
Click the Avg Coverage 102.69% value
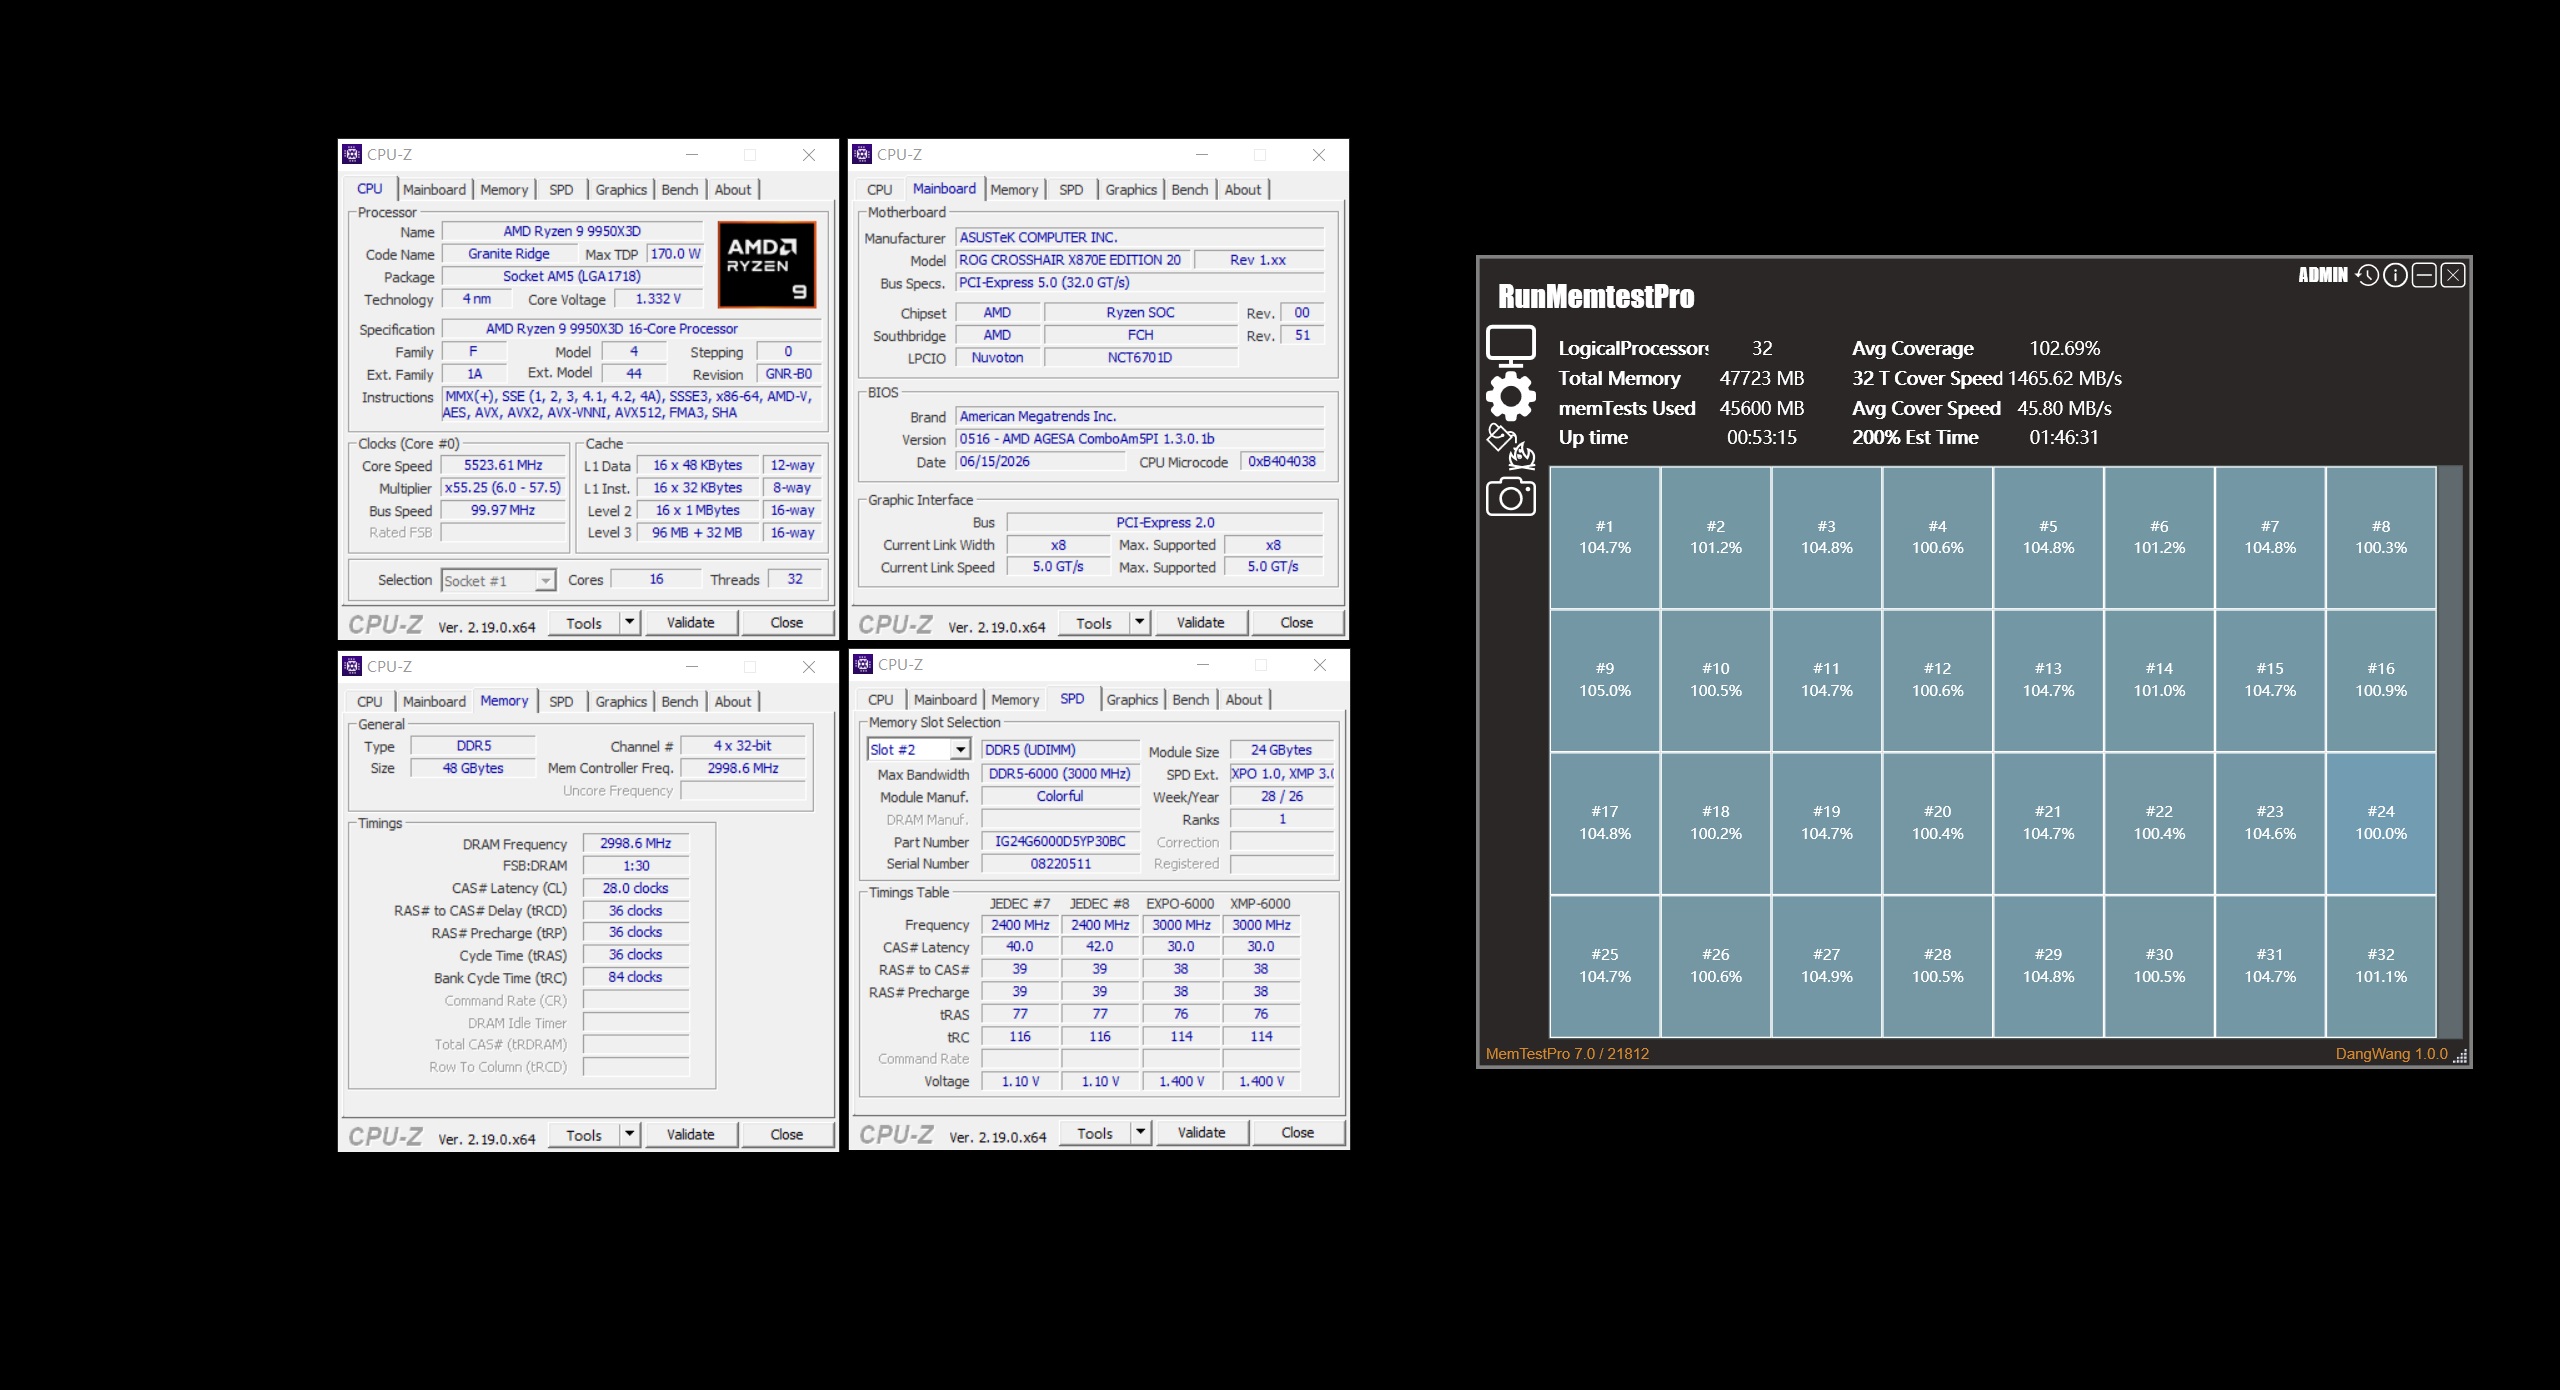(x=2064, y=348)
